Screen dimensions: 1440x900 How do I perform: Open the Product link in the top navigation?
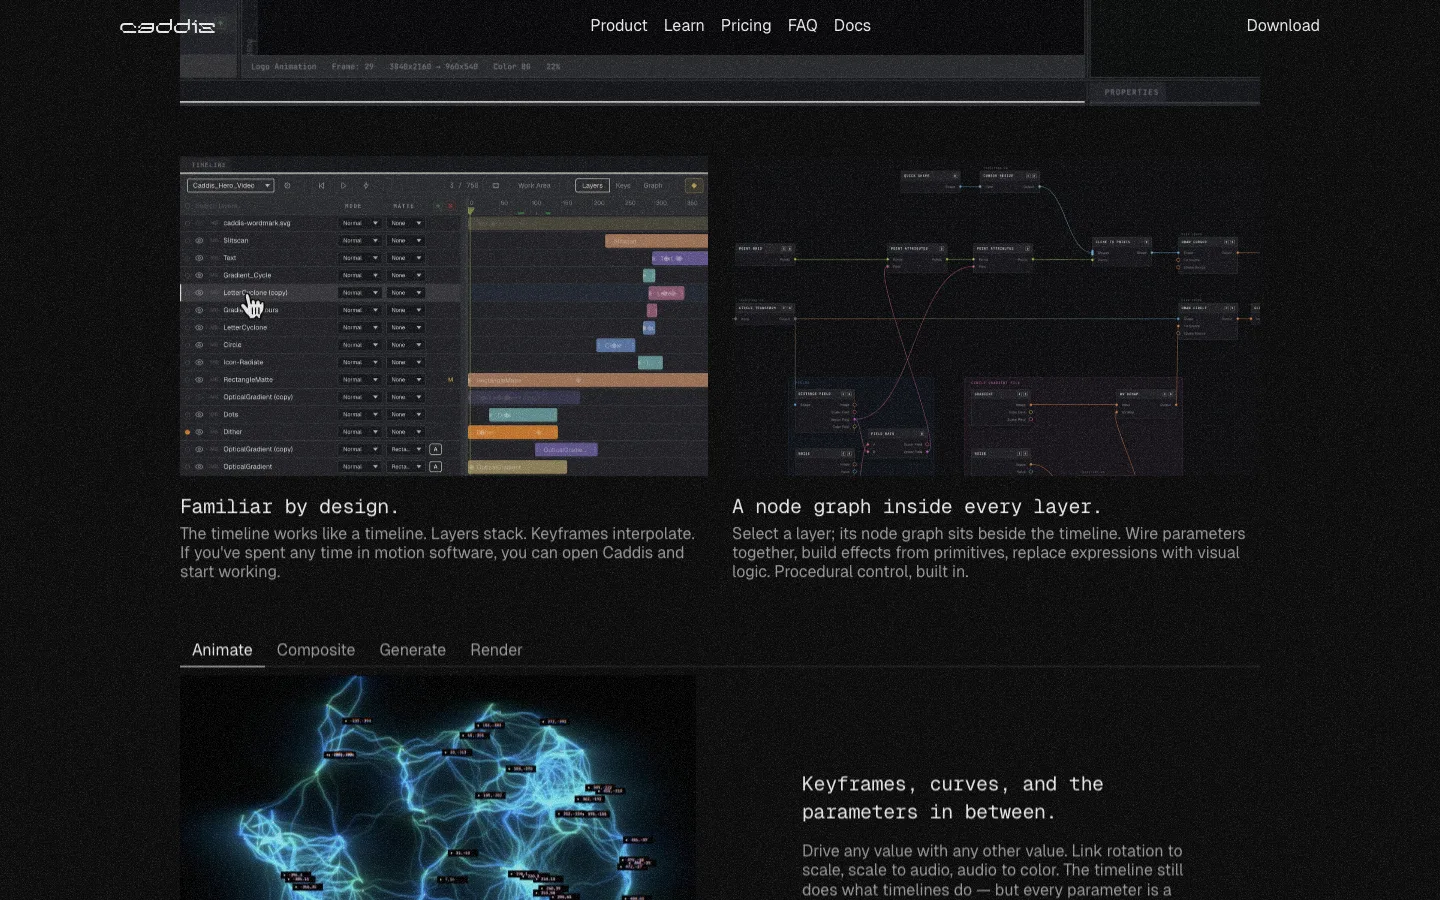619,26
